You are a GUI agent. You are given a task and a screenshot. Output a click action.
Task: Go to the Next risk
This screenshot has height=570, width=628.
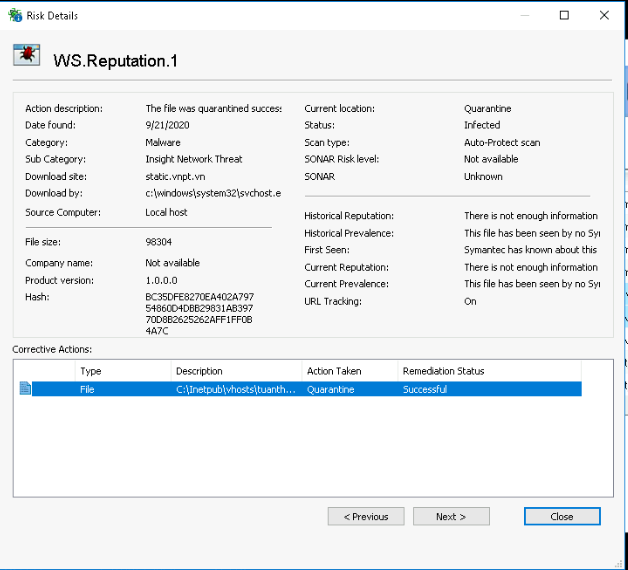tap(451, 516)
